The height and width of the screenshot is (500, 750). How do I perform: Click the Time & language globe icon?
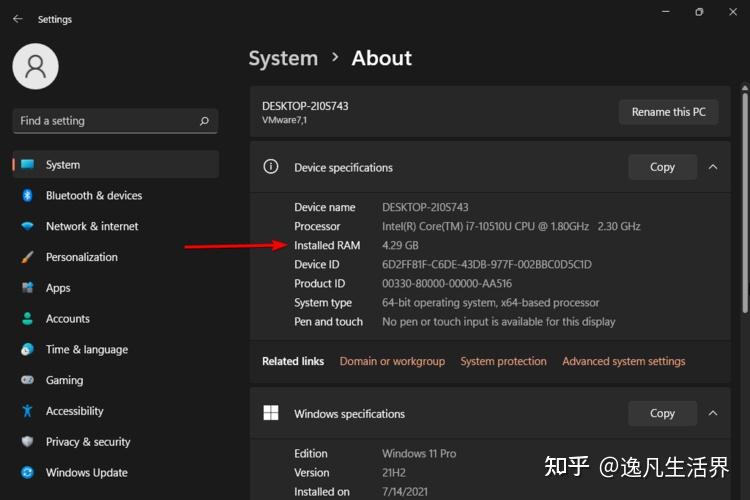pyautogui.click(x=27, y=349)
